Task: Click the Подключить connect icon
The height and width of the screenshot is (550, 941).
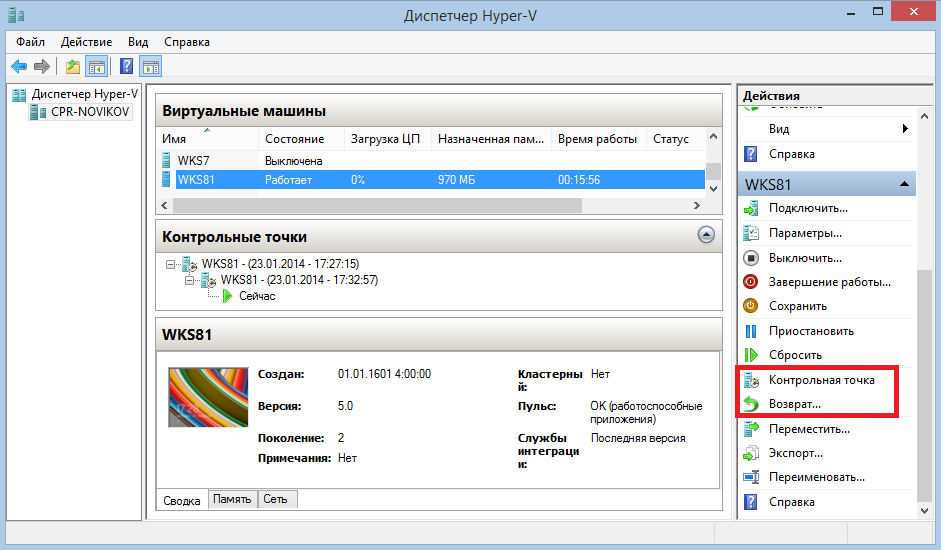Action: click(x=752, y=208)
